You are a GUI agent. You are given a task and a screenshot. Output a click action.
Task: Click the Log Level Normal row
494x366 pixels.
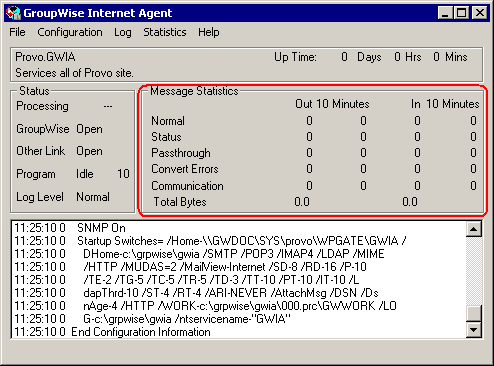click(x=63, y=197)
